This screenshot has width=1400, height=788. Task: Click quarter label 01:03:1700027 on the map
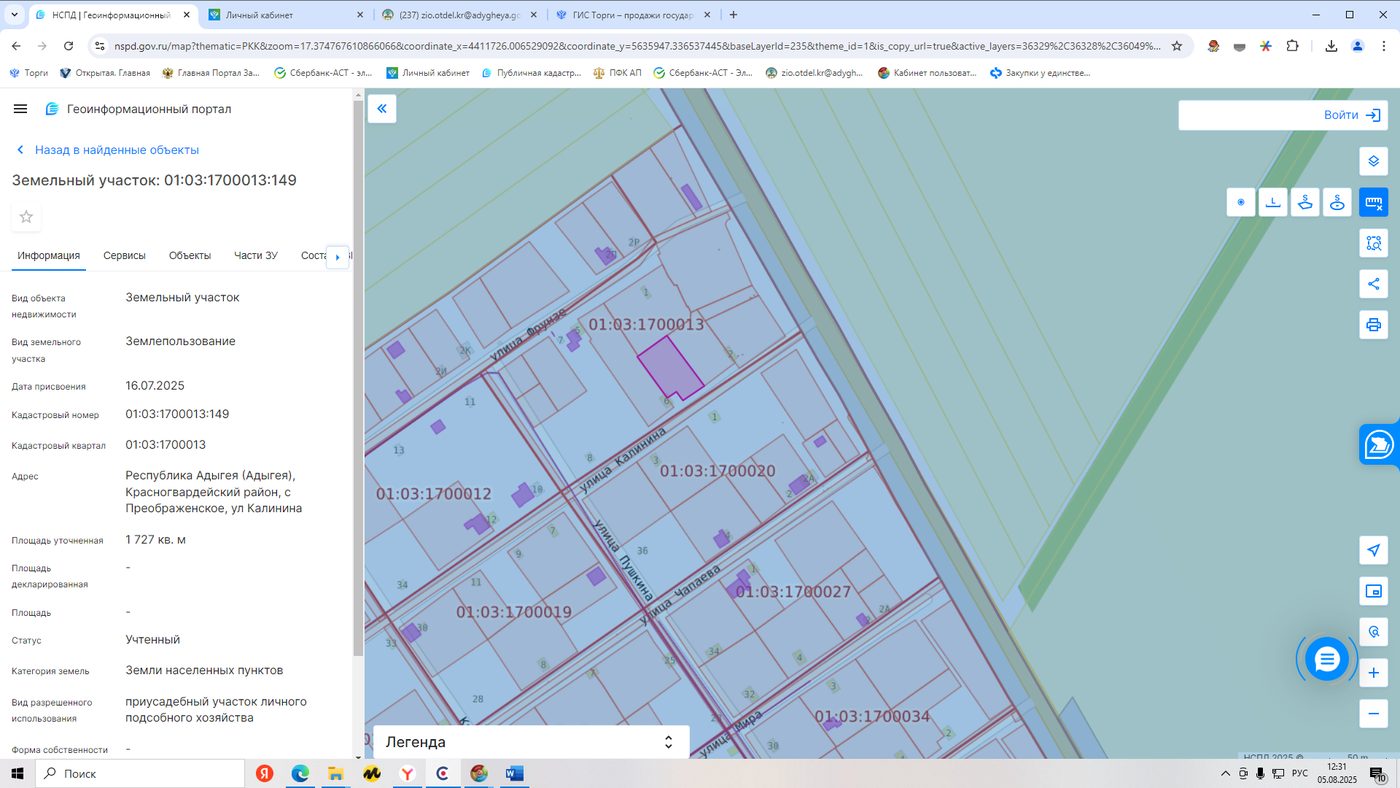tap(793, 592)
